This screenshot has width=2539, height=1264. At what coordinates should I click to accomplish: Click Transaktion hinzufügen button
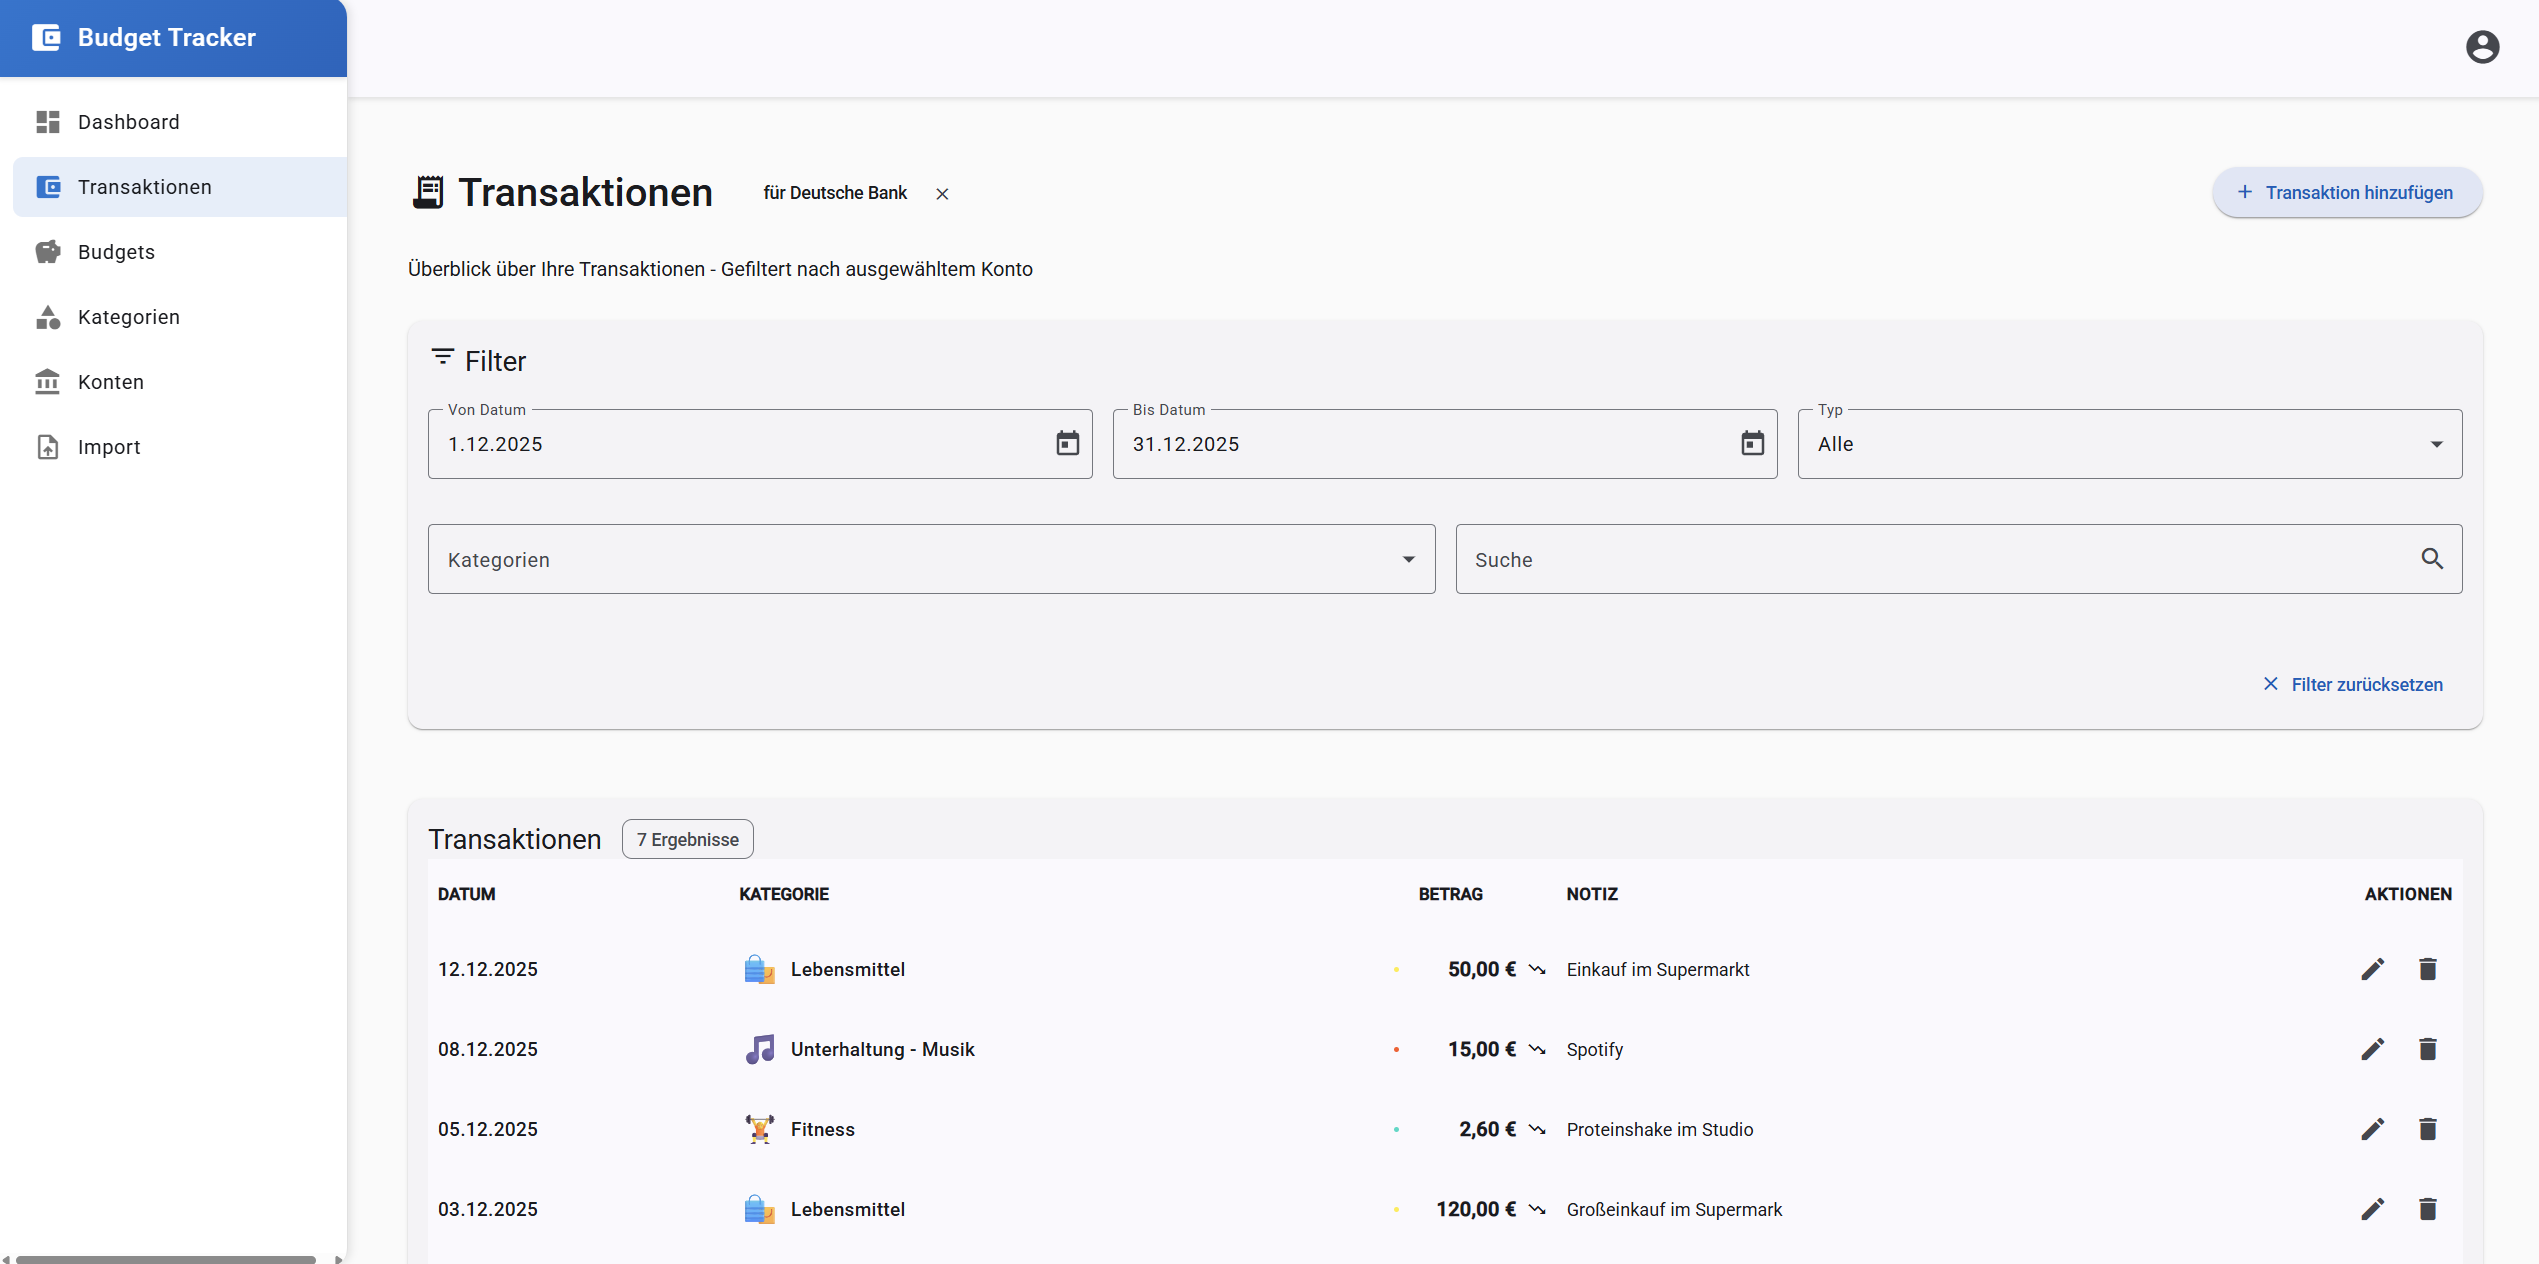(x=2346, y=192)
